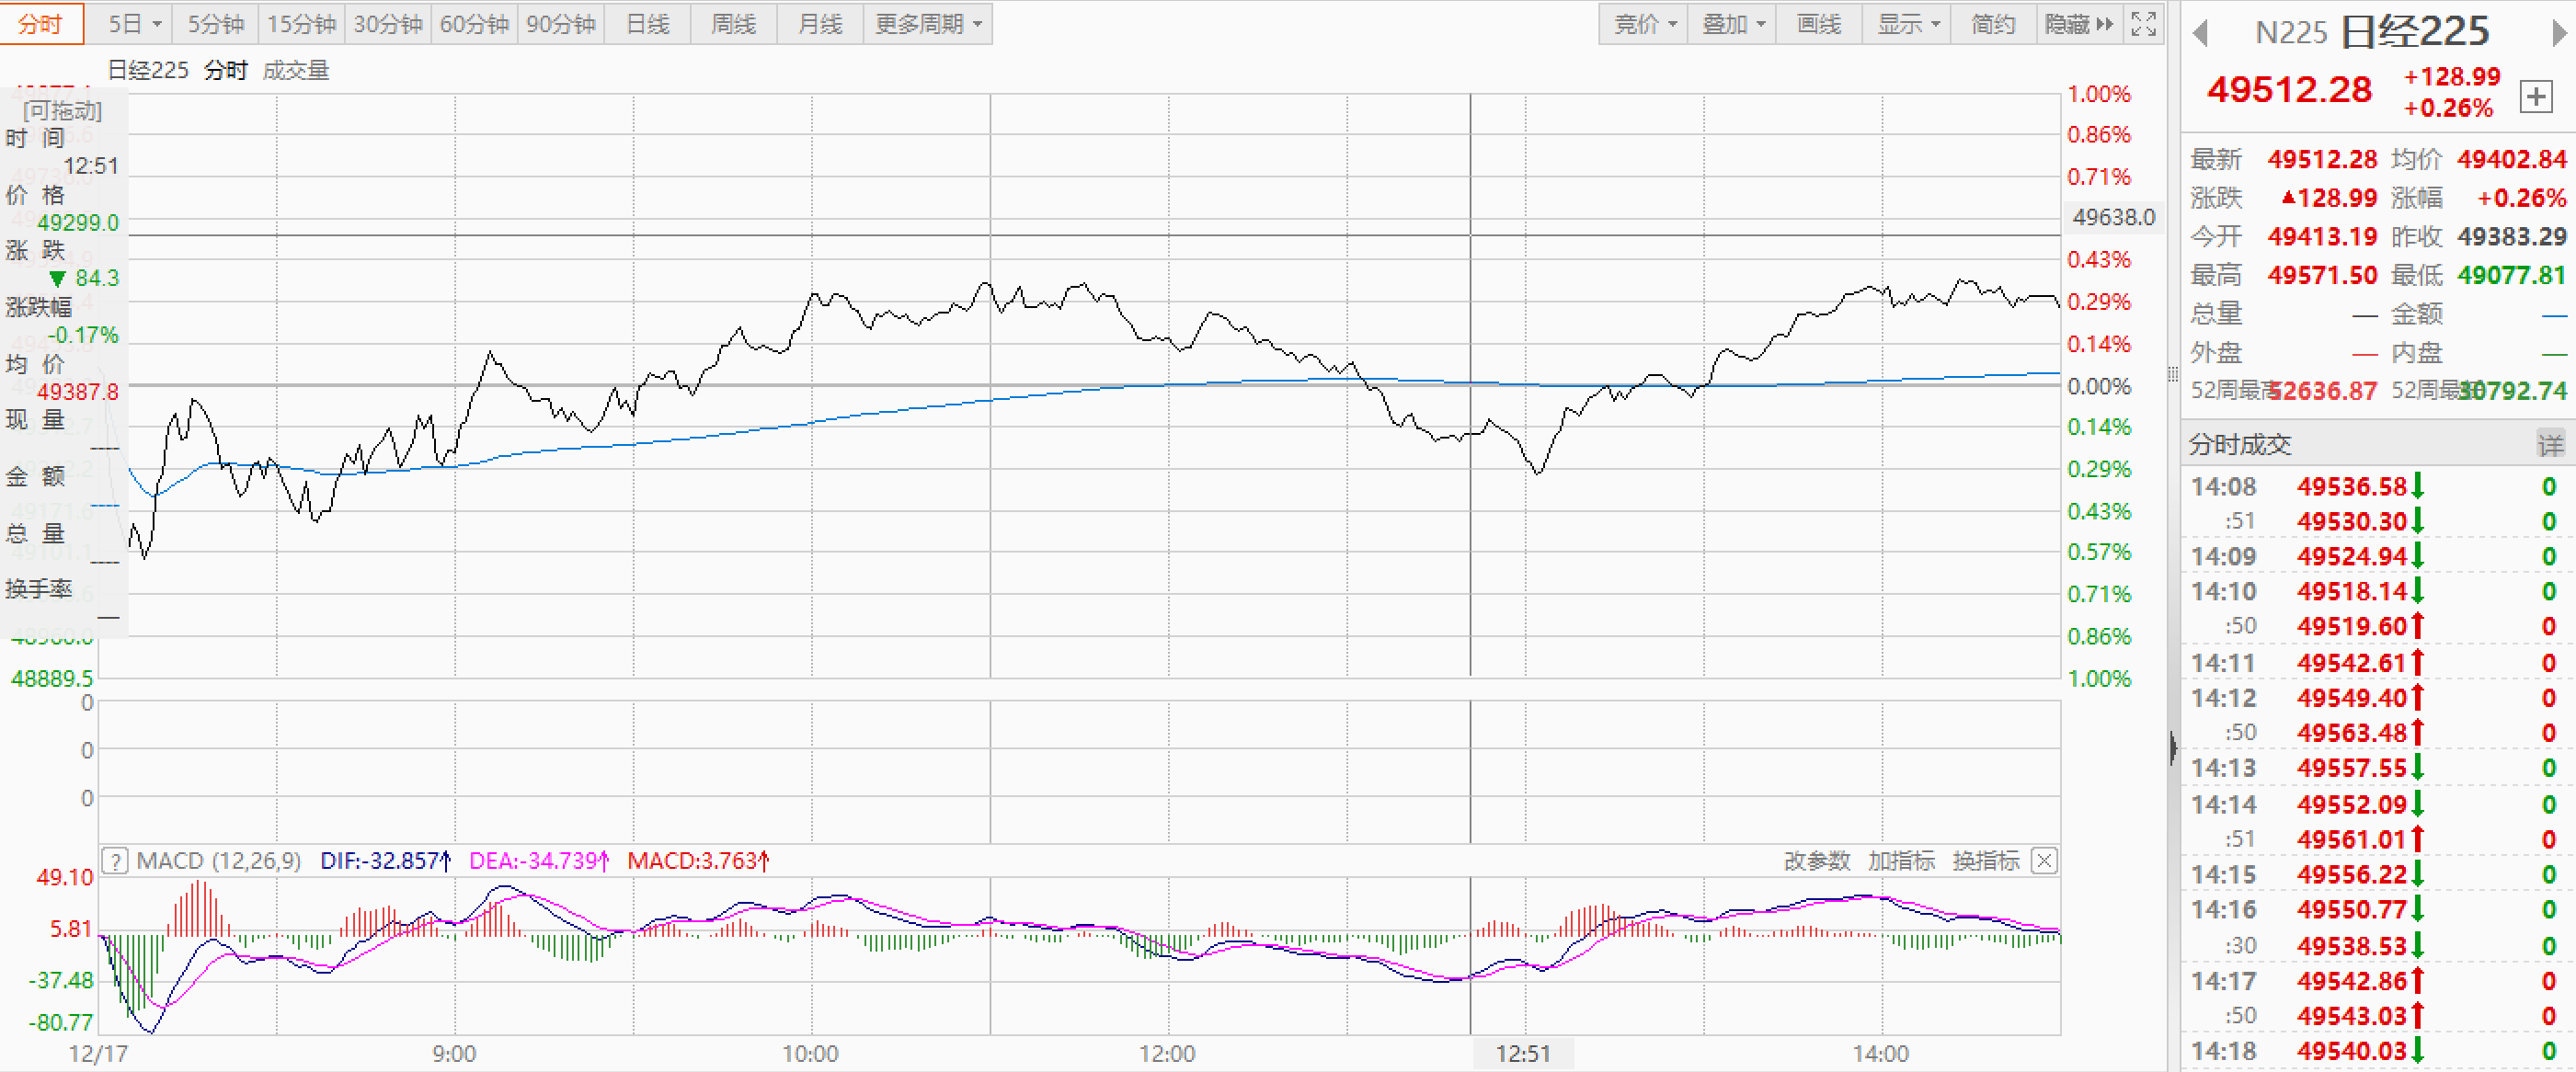This screenshot has height=1072, width=2576.
Task: Toggle 简约 simplified view
Action: point(1992,24)
